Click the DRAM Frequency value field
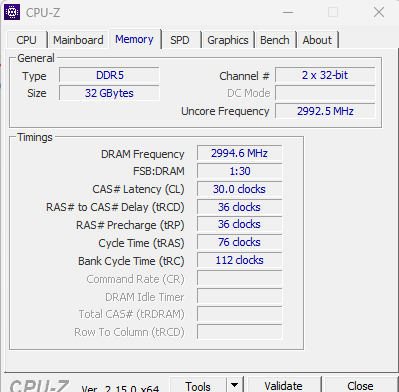399x392 pixels. pos(239,153)
